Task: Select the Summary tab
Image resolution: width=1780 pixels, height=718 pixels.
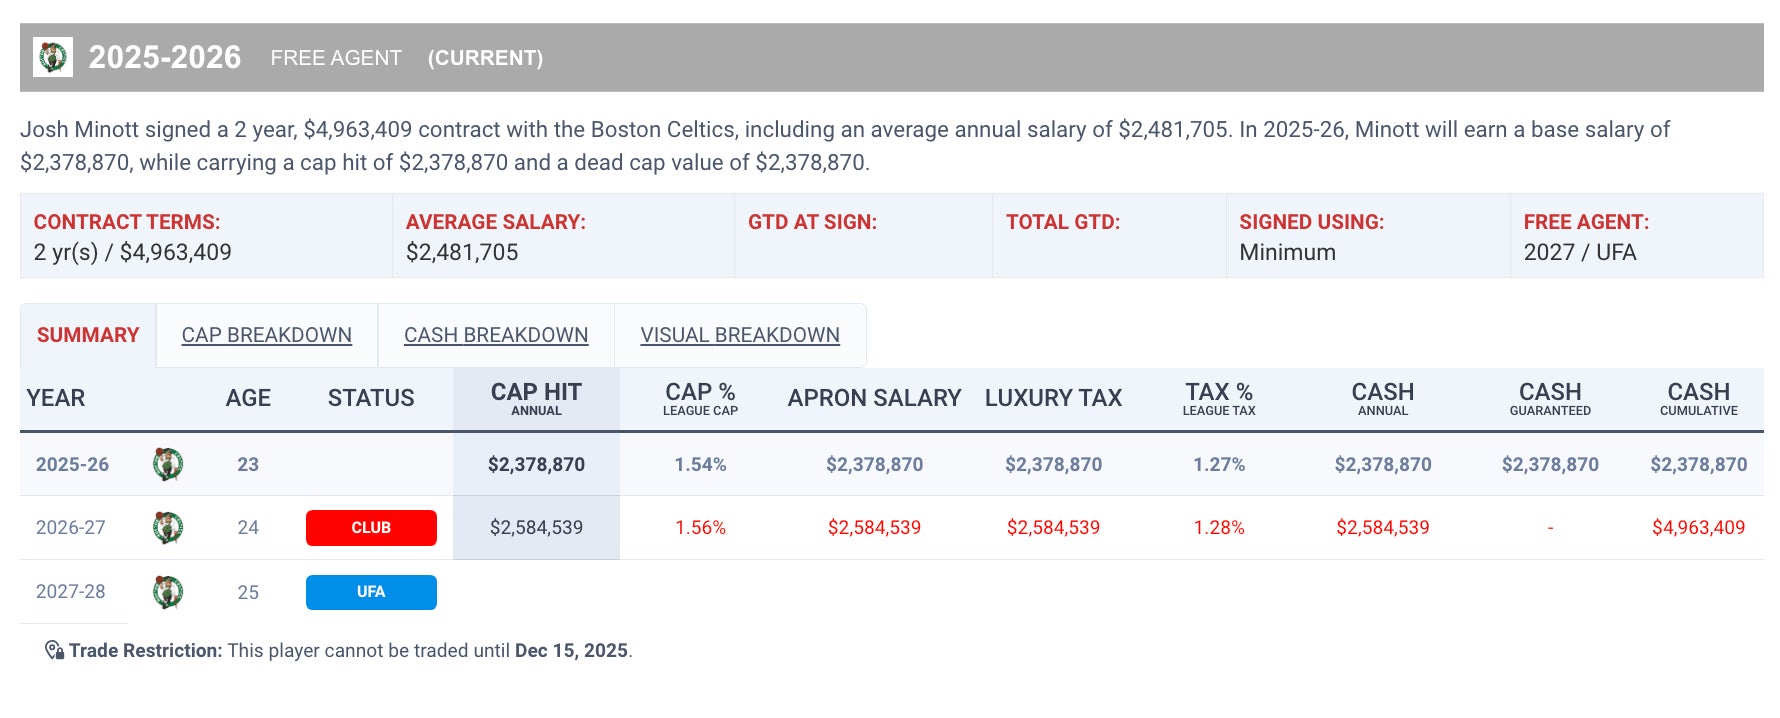Action: (88, 335)
